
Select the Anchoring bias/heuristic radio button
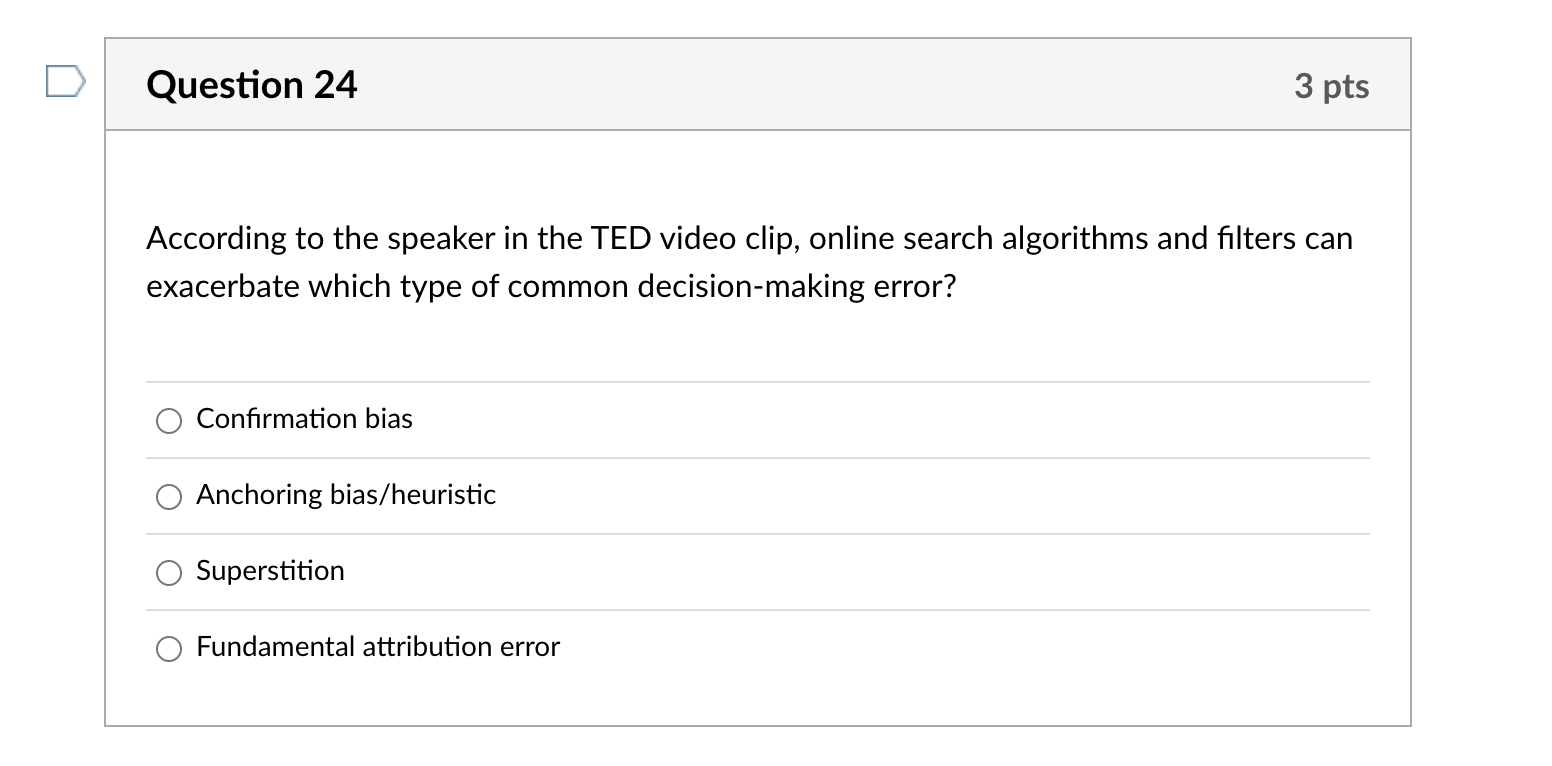pos(168,497)
